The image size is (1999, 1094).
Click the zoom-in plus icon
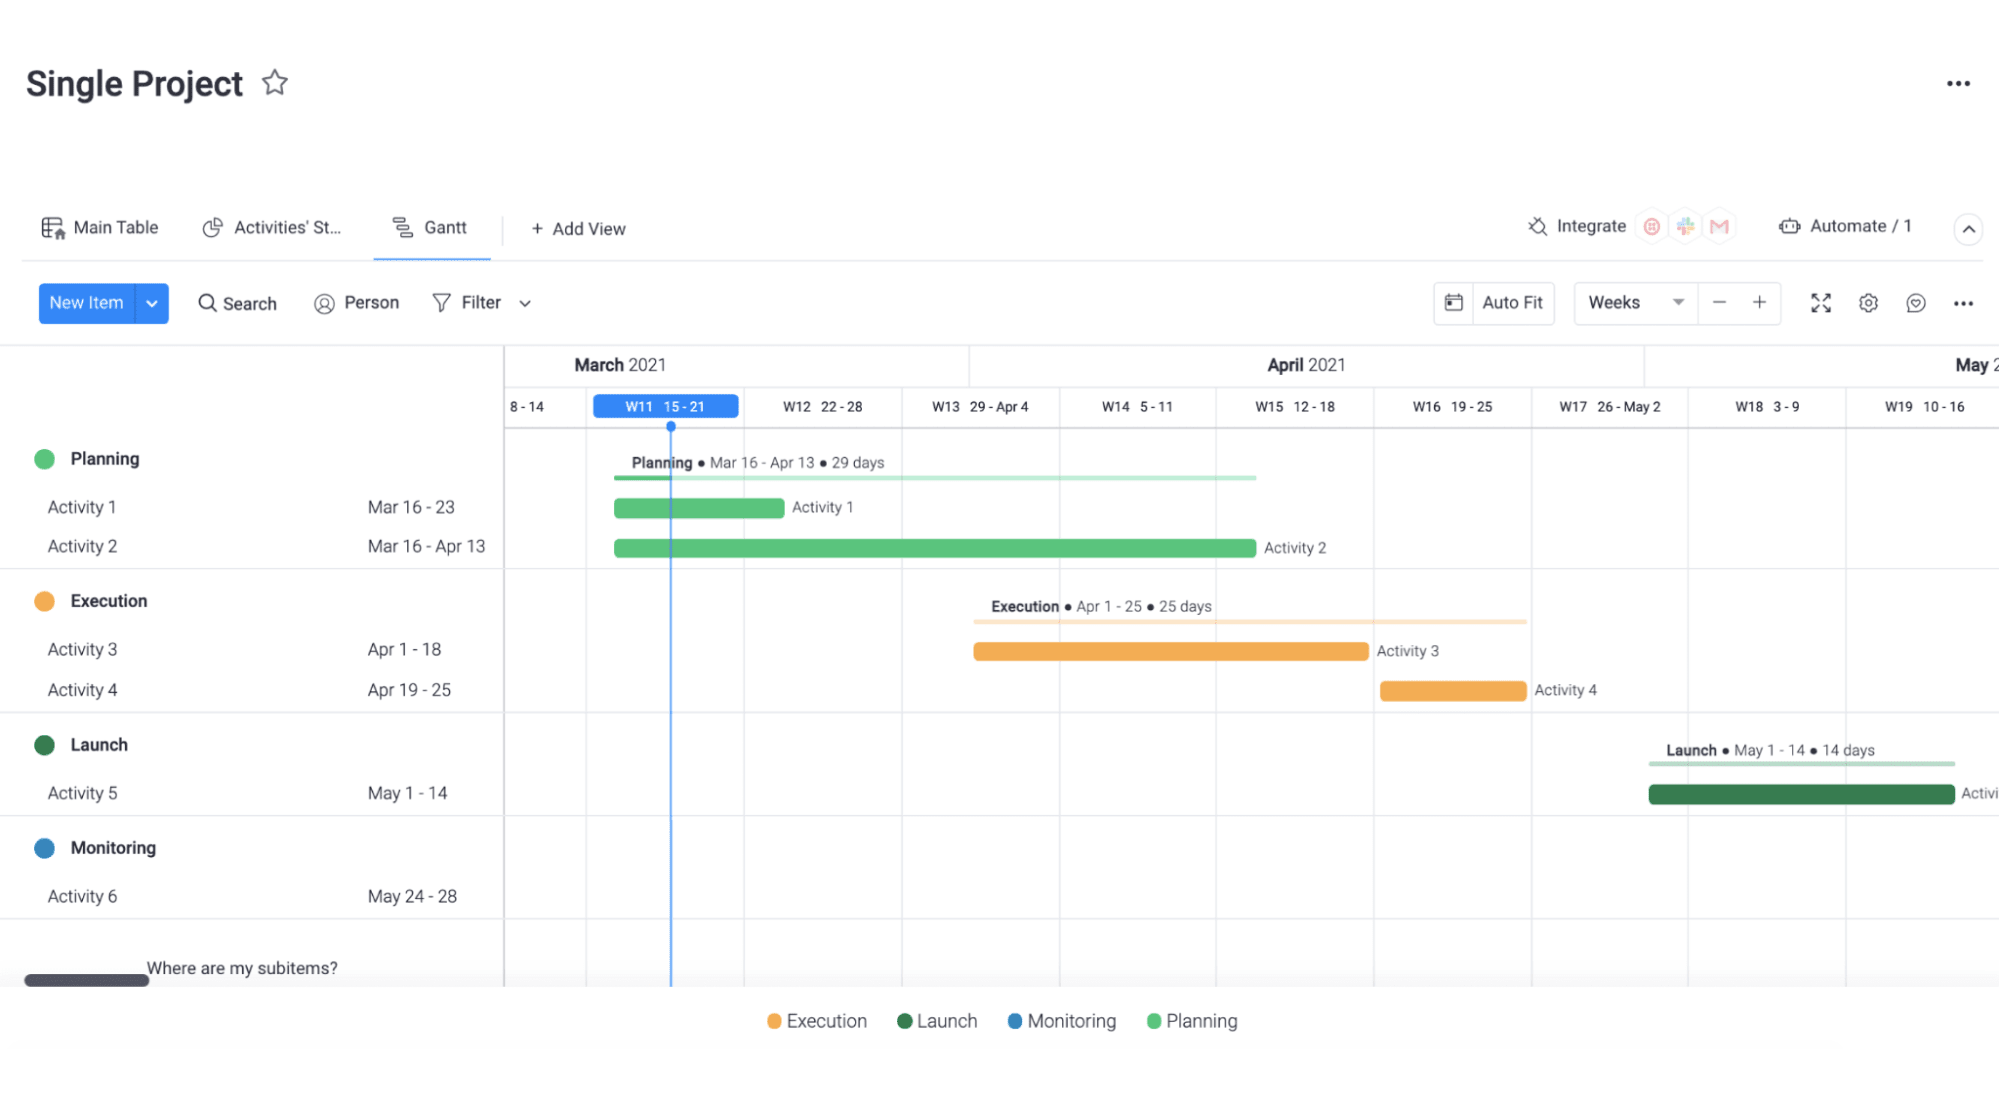pyautogui.click(x=1761, y=302)
